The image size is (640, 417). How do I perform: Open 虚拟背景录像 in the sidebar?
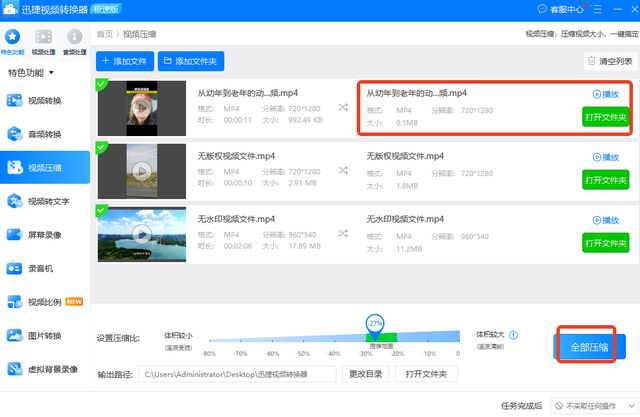point(45,369)
